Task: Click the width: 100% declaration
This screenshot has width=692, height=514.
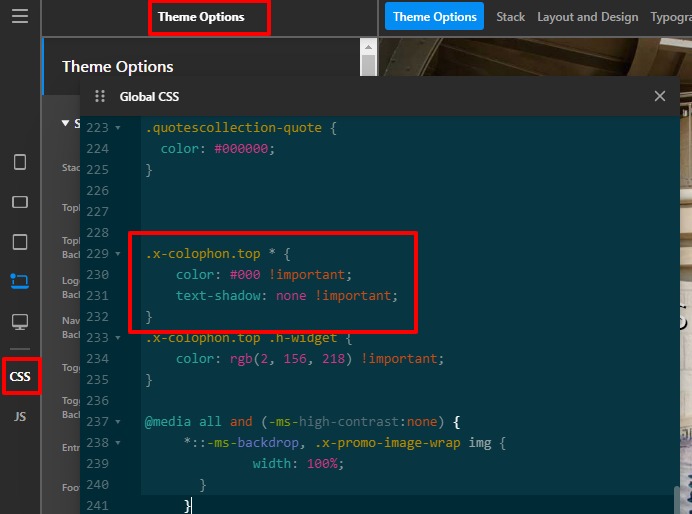Action: click(x=298, y=464)
